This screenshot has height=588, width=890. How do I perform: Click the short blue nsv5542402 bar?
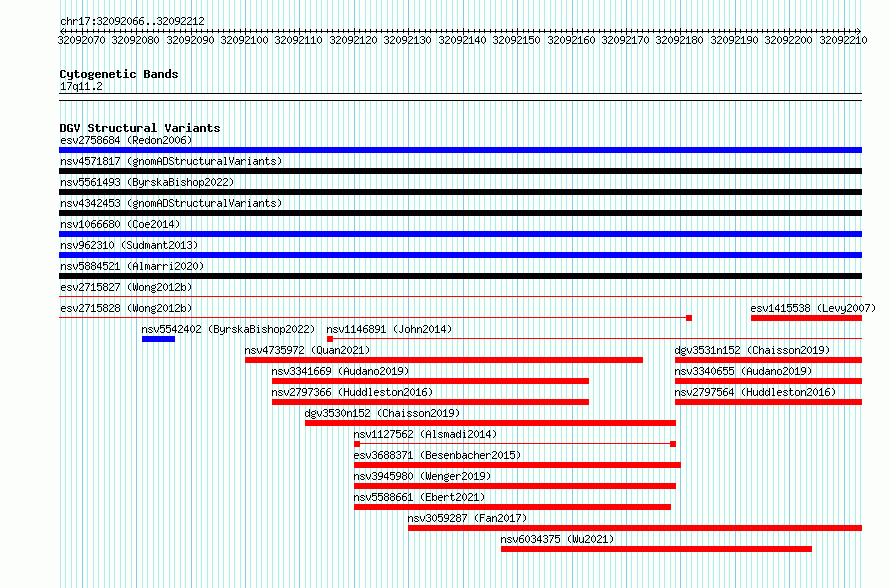pyautogui.click(x=158, y=339)
